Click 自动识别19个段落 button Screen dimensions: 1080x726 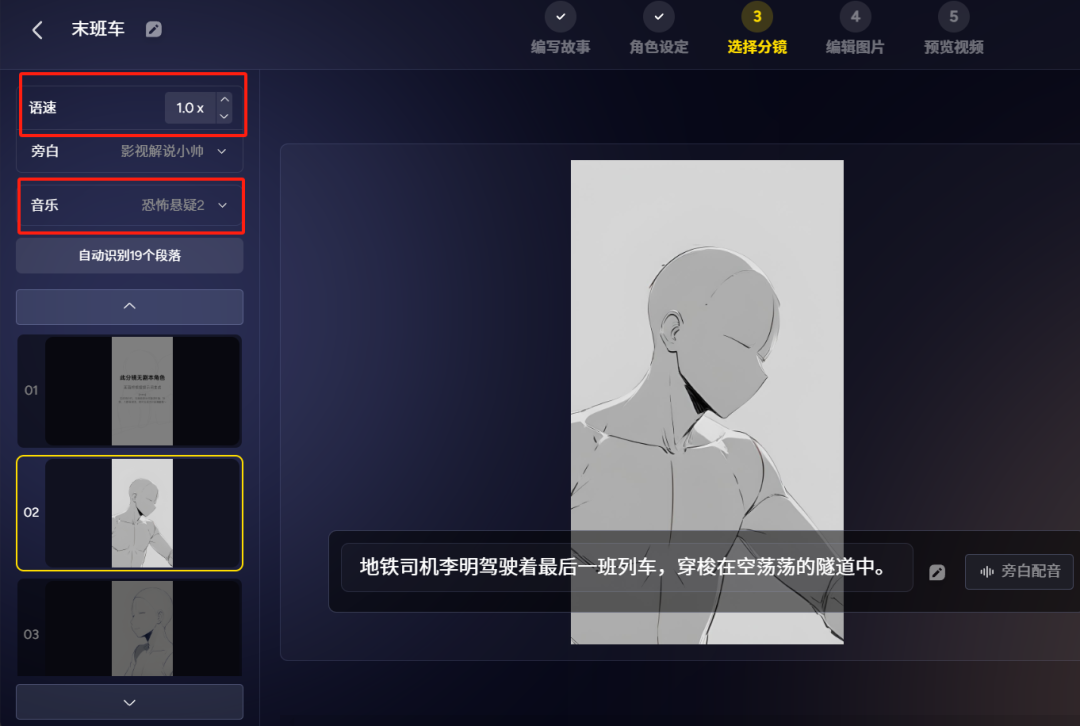pyautogui.click(x=129, y=256)
